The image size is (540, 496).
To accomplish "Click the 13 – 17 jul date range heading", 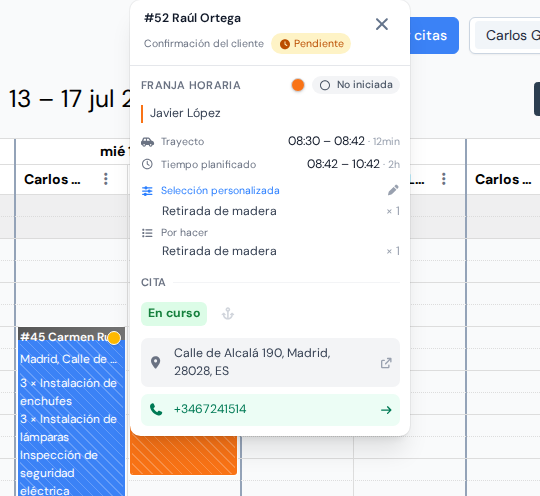I will point(69,99).
